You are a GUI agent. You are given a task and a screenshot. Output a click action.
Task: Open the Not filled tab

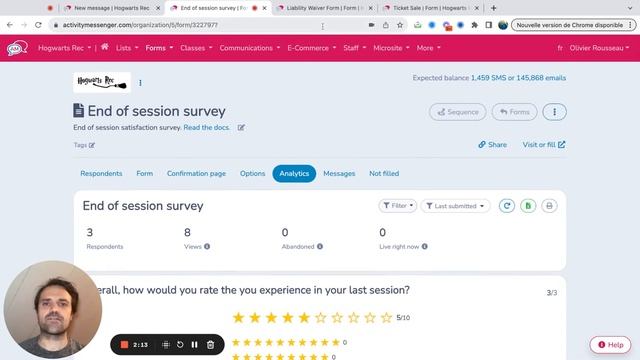(x=384, y=173)
